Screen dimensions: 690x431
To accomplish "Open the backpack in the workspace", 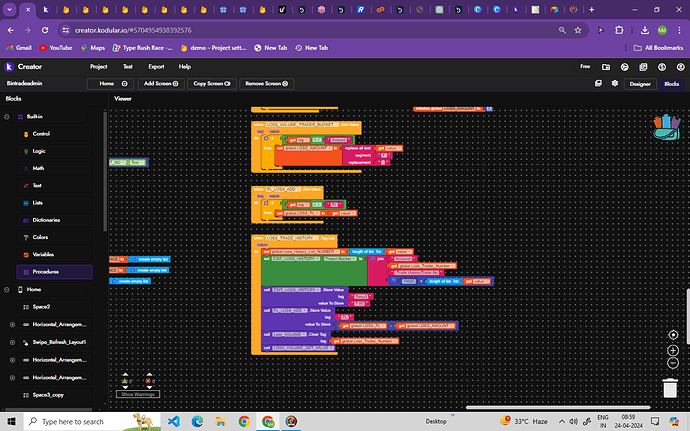I will tap(664, 125).
